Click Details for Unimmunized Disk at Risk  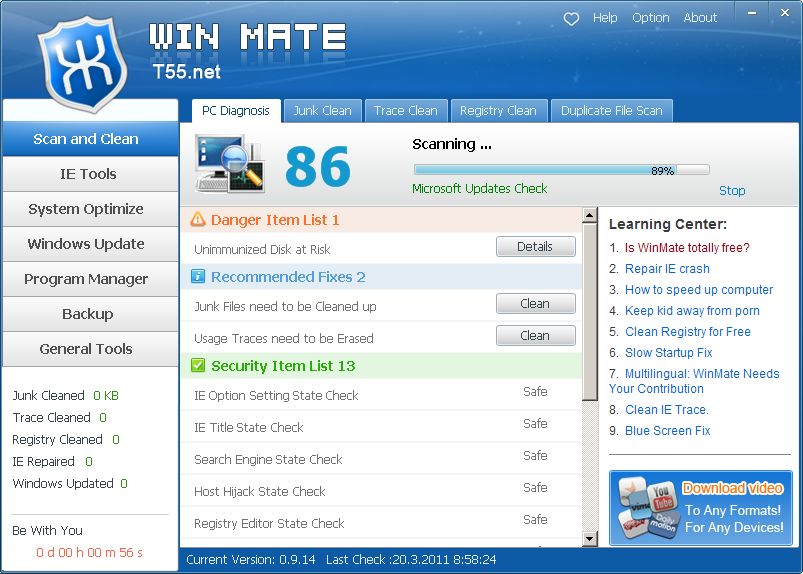point(536,247)
